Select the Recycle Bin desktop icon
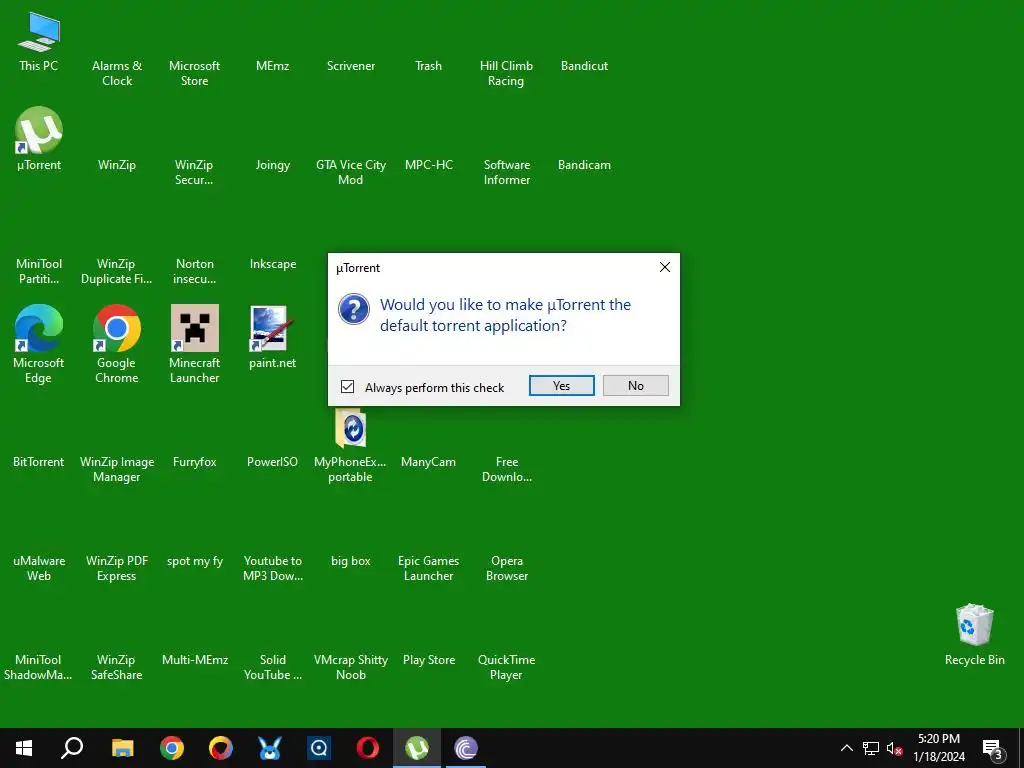1024x768 pixels. tap(974, 625)
